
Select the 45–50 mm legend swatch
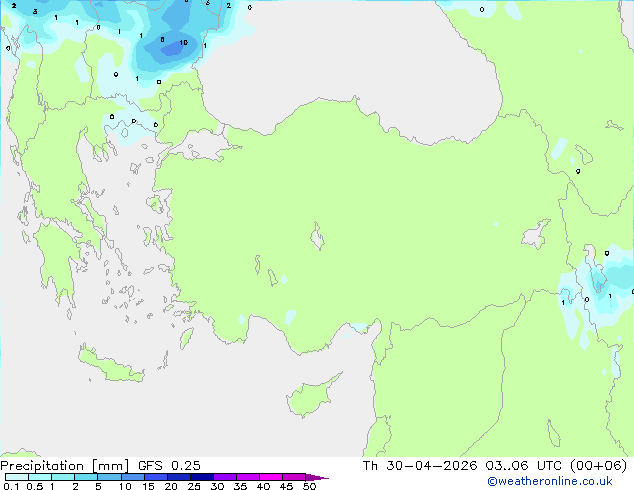click(x=294, y=477)
